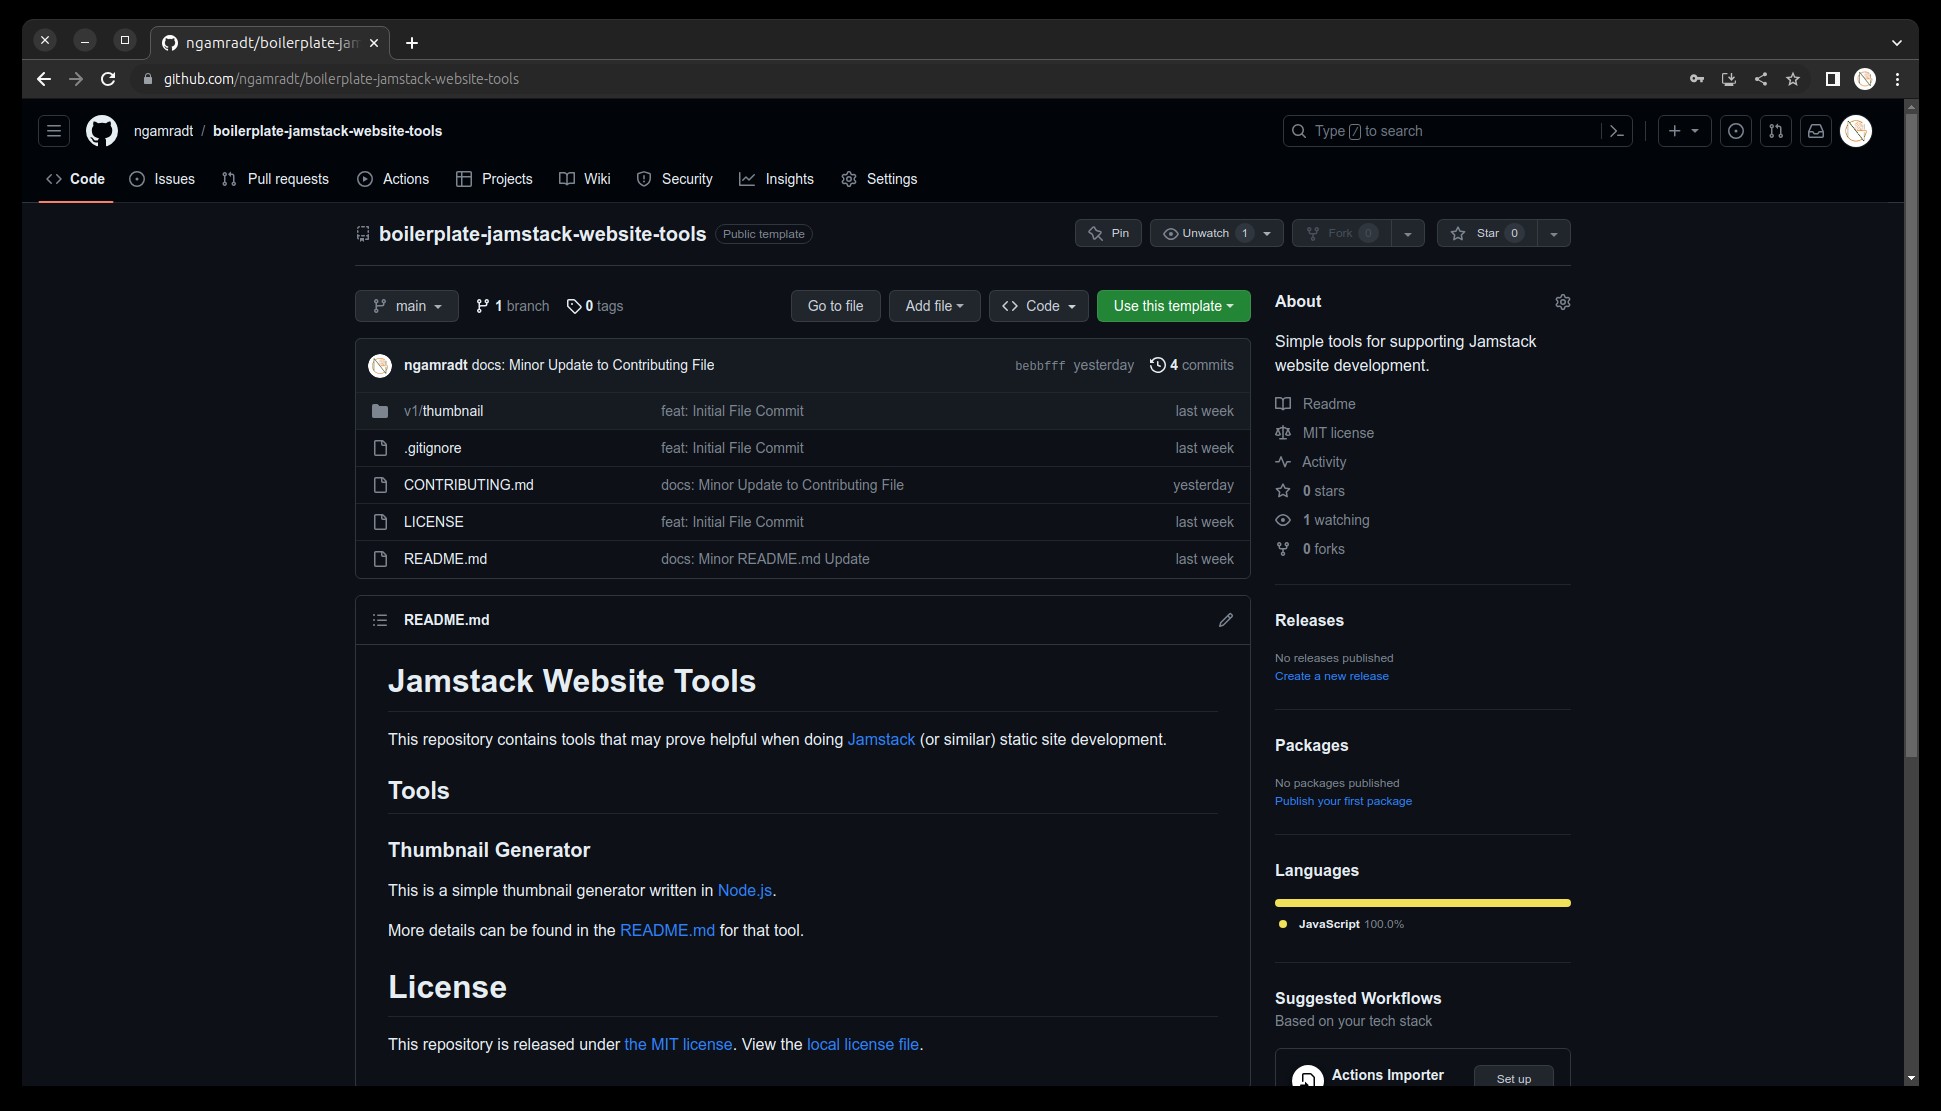This screenshot has height=1111, width=1941.
Task: Click the share icon in the address bar
Action: 1761,79
